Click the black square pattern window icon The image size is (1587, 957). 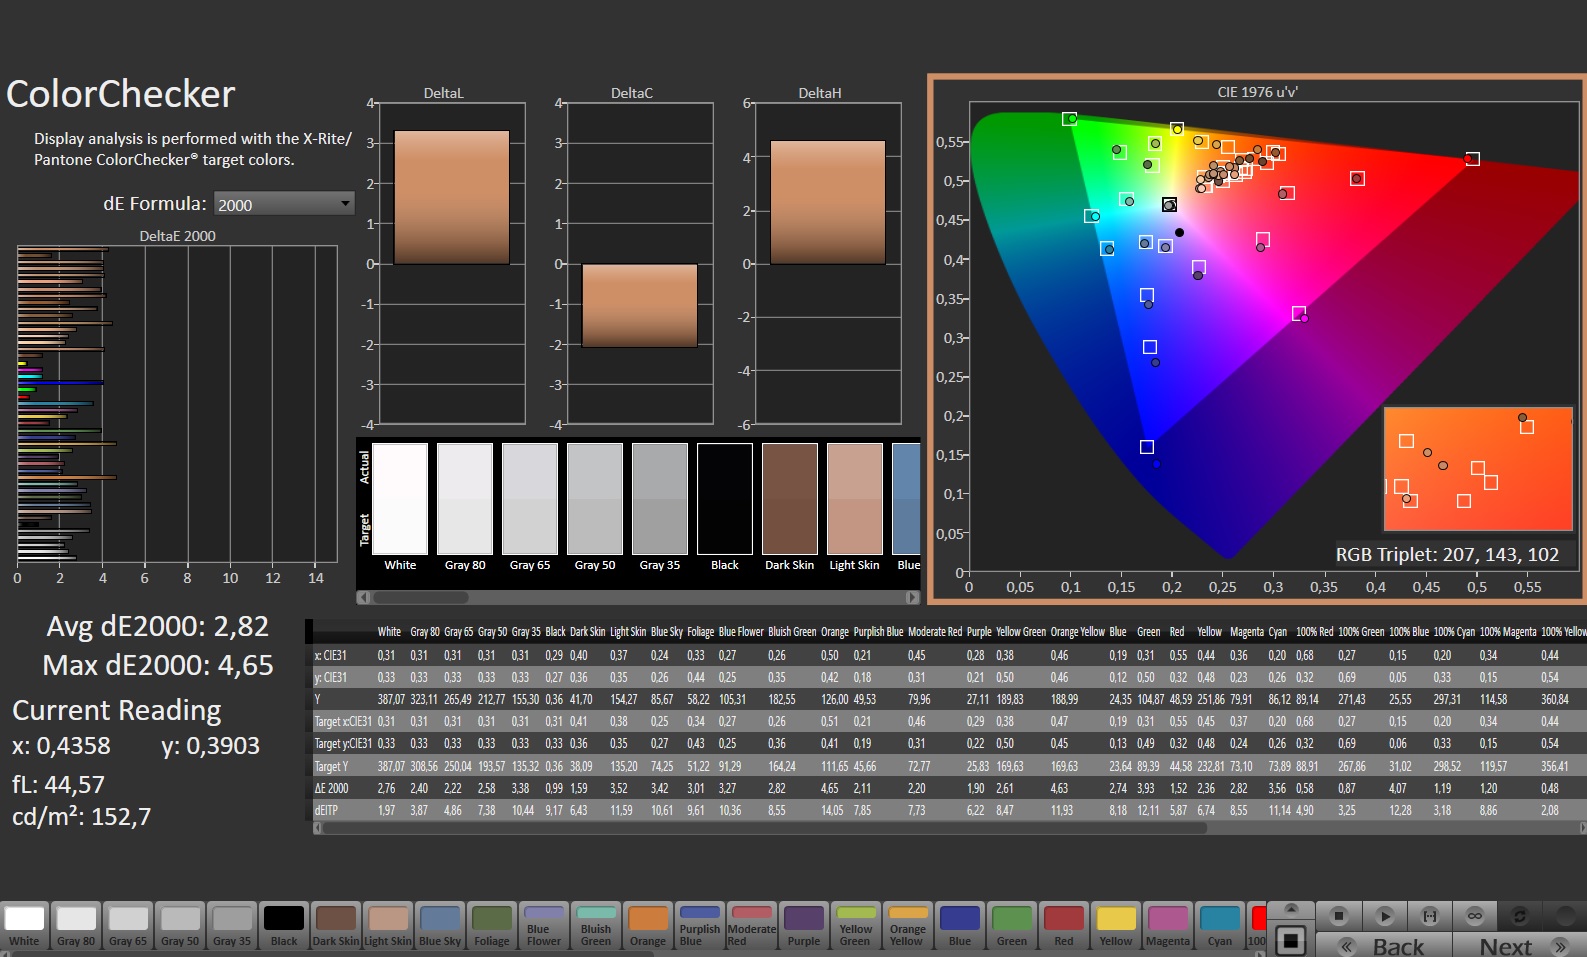[x=1291, y=940]
